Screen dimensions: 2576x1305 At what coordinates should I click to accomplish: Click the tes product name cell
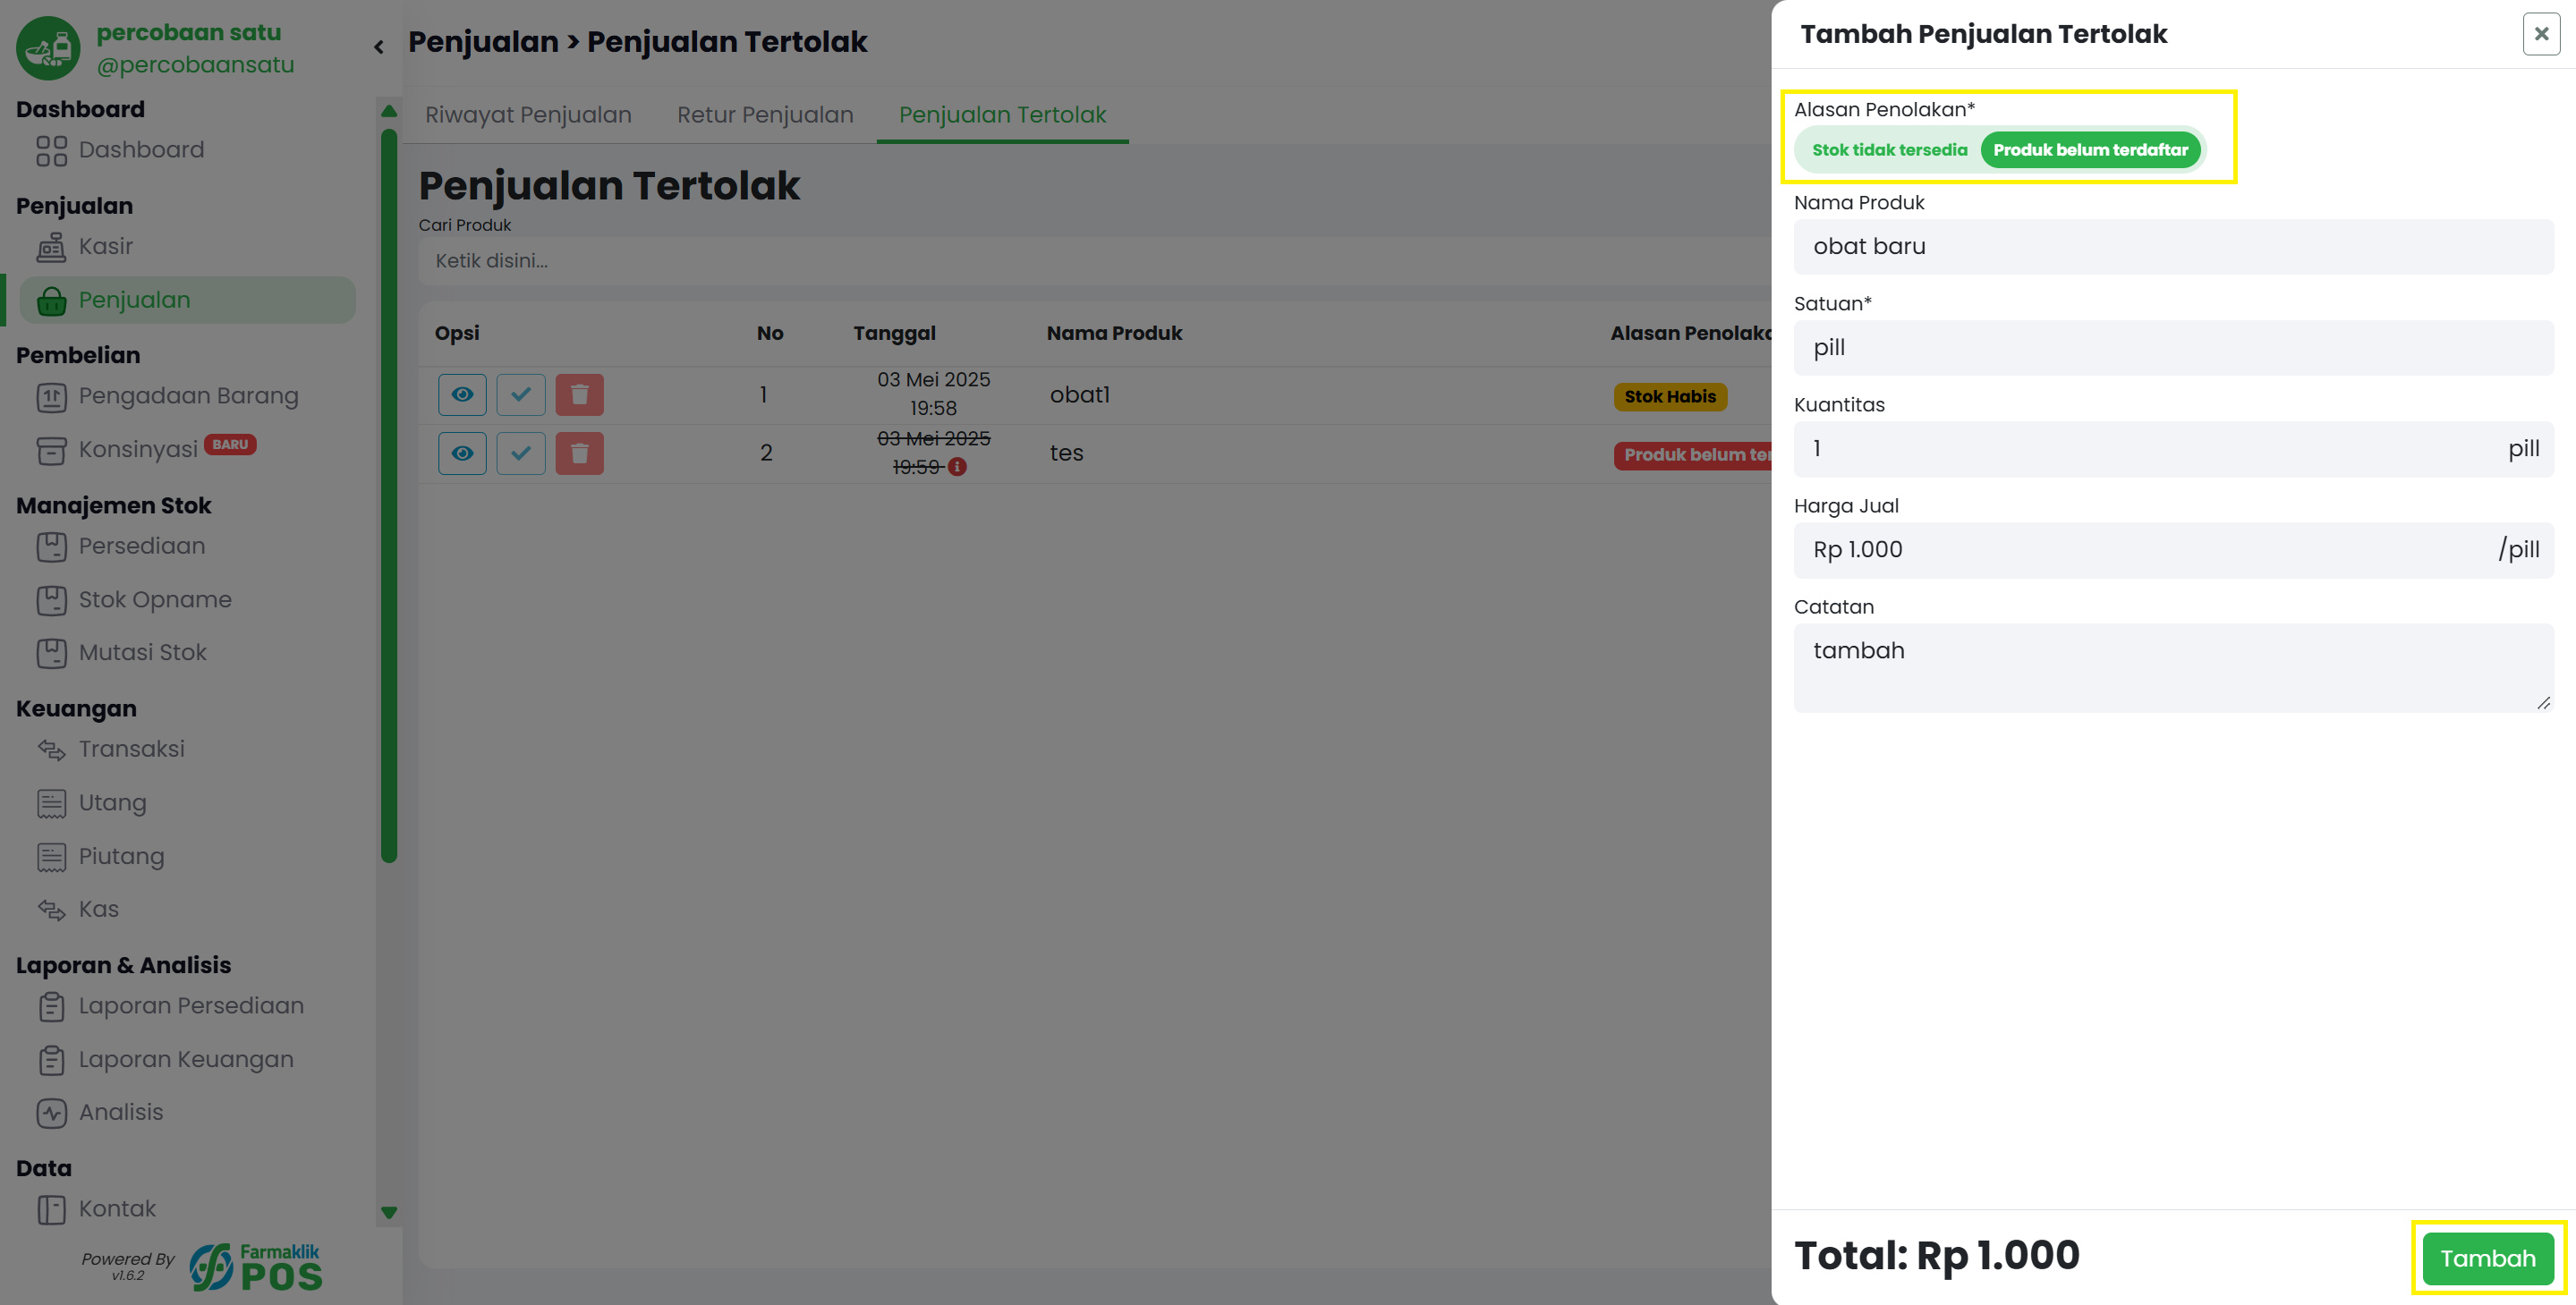pos(1066,453)
